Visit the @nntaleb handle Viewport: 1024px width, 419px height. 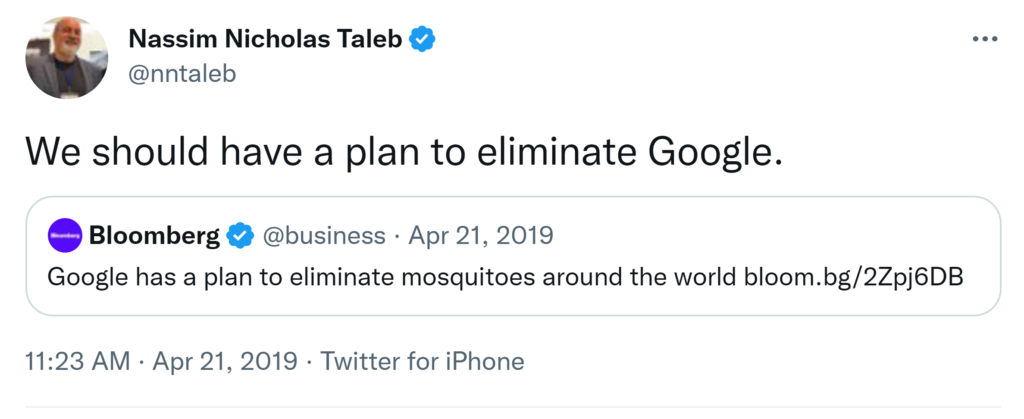[x=182, y=74]
